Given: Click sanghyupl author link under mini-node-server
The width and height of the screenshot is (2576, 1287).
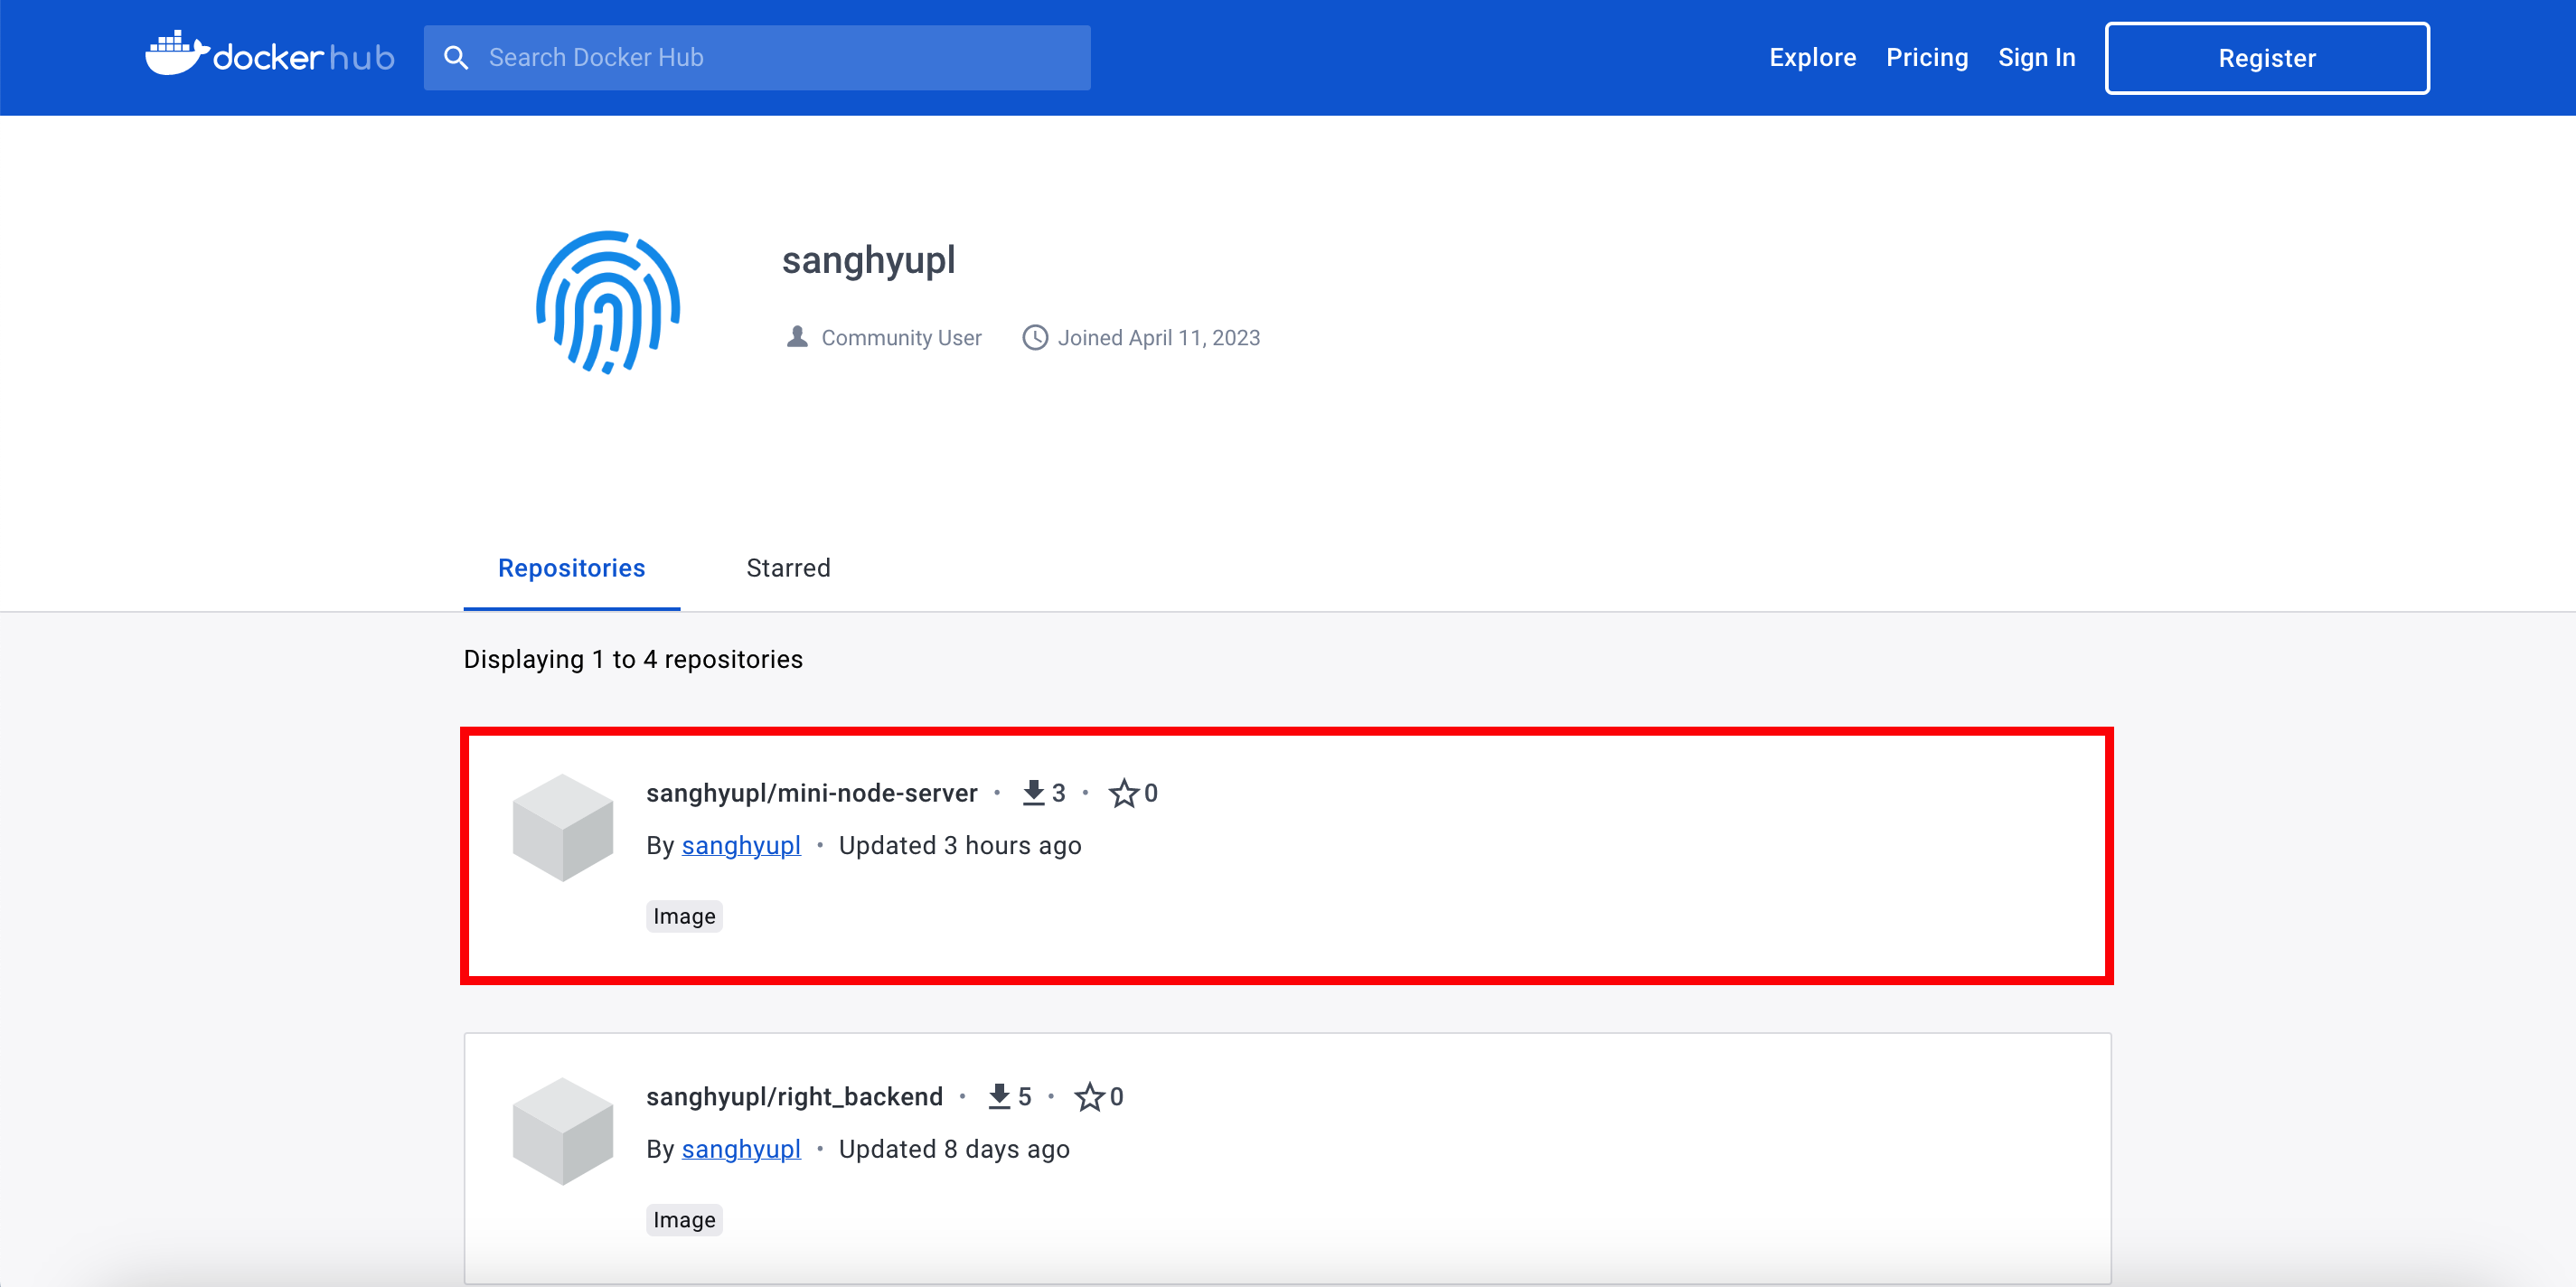Looking at the screenshot, I should pos(741,846).
